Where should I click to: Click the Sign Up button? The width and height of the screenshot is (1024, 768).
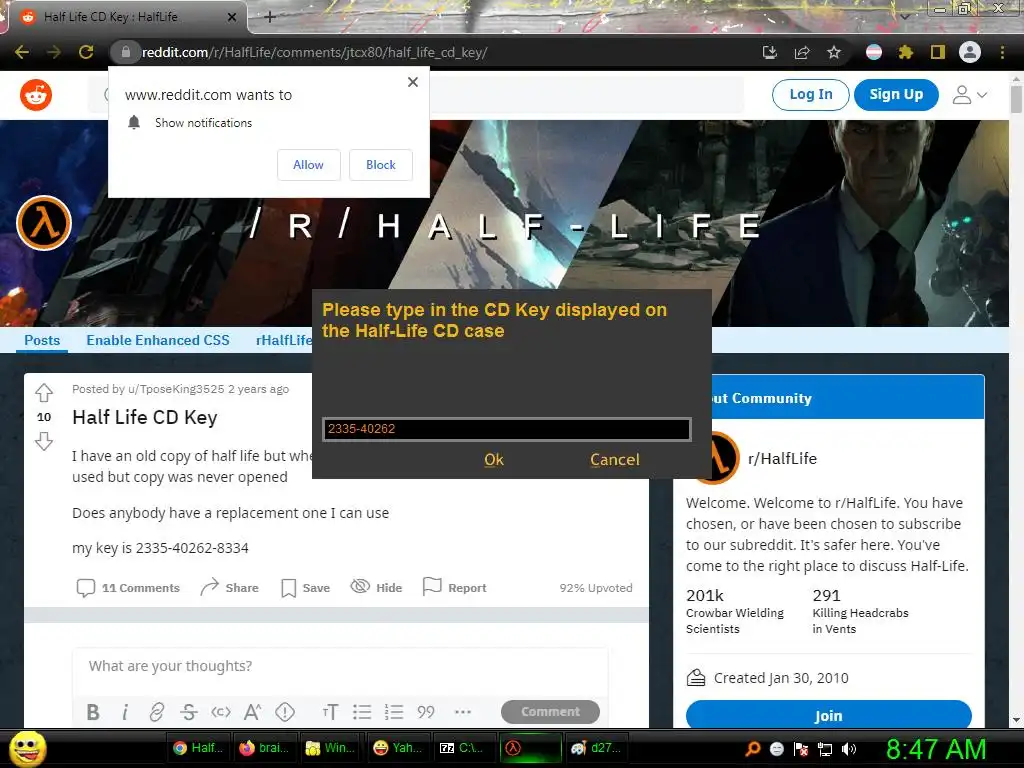click(896, 95)
